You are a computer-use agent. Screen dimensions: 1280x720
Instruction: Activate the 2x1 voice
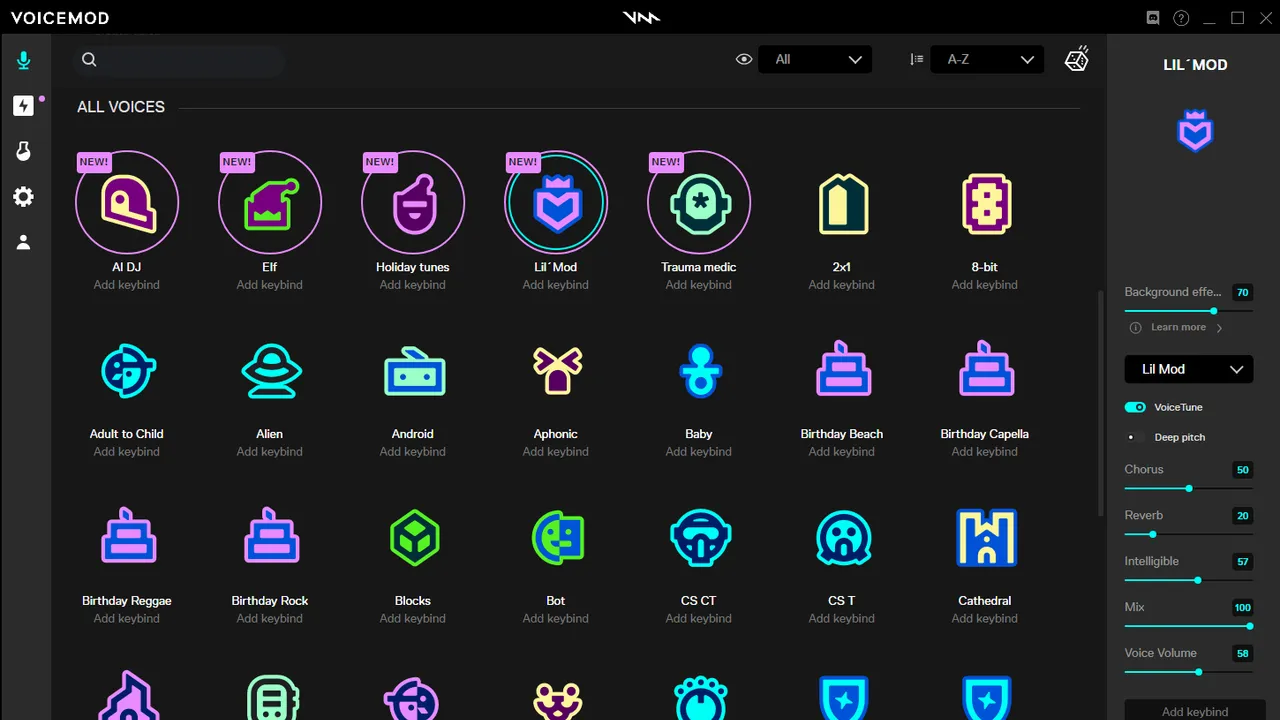click(842, 204)
